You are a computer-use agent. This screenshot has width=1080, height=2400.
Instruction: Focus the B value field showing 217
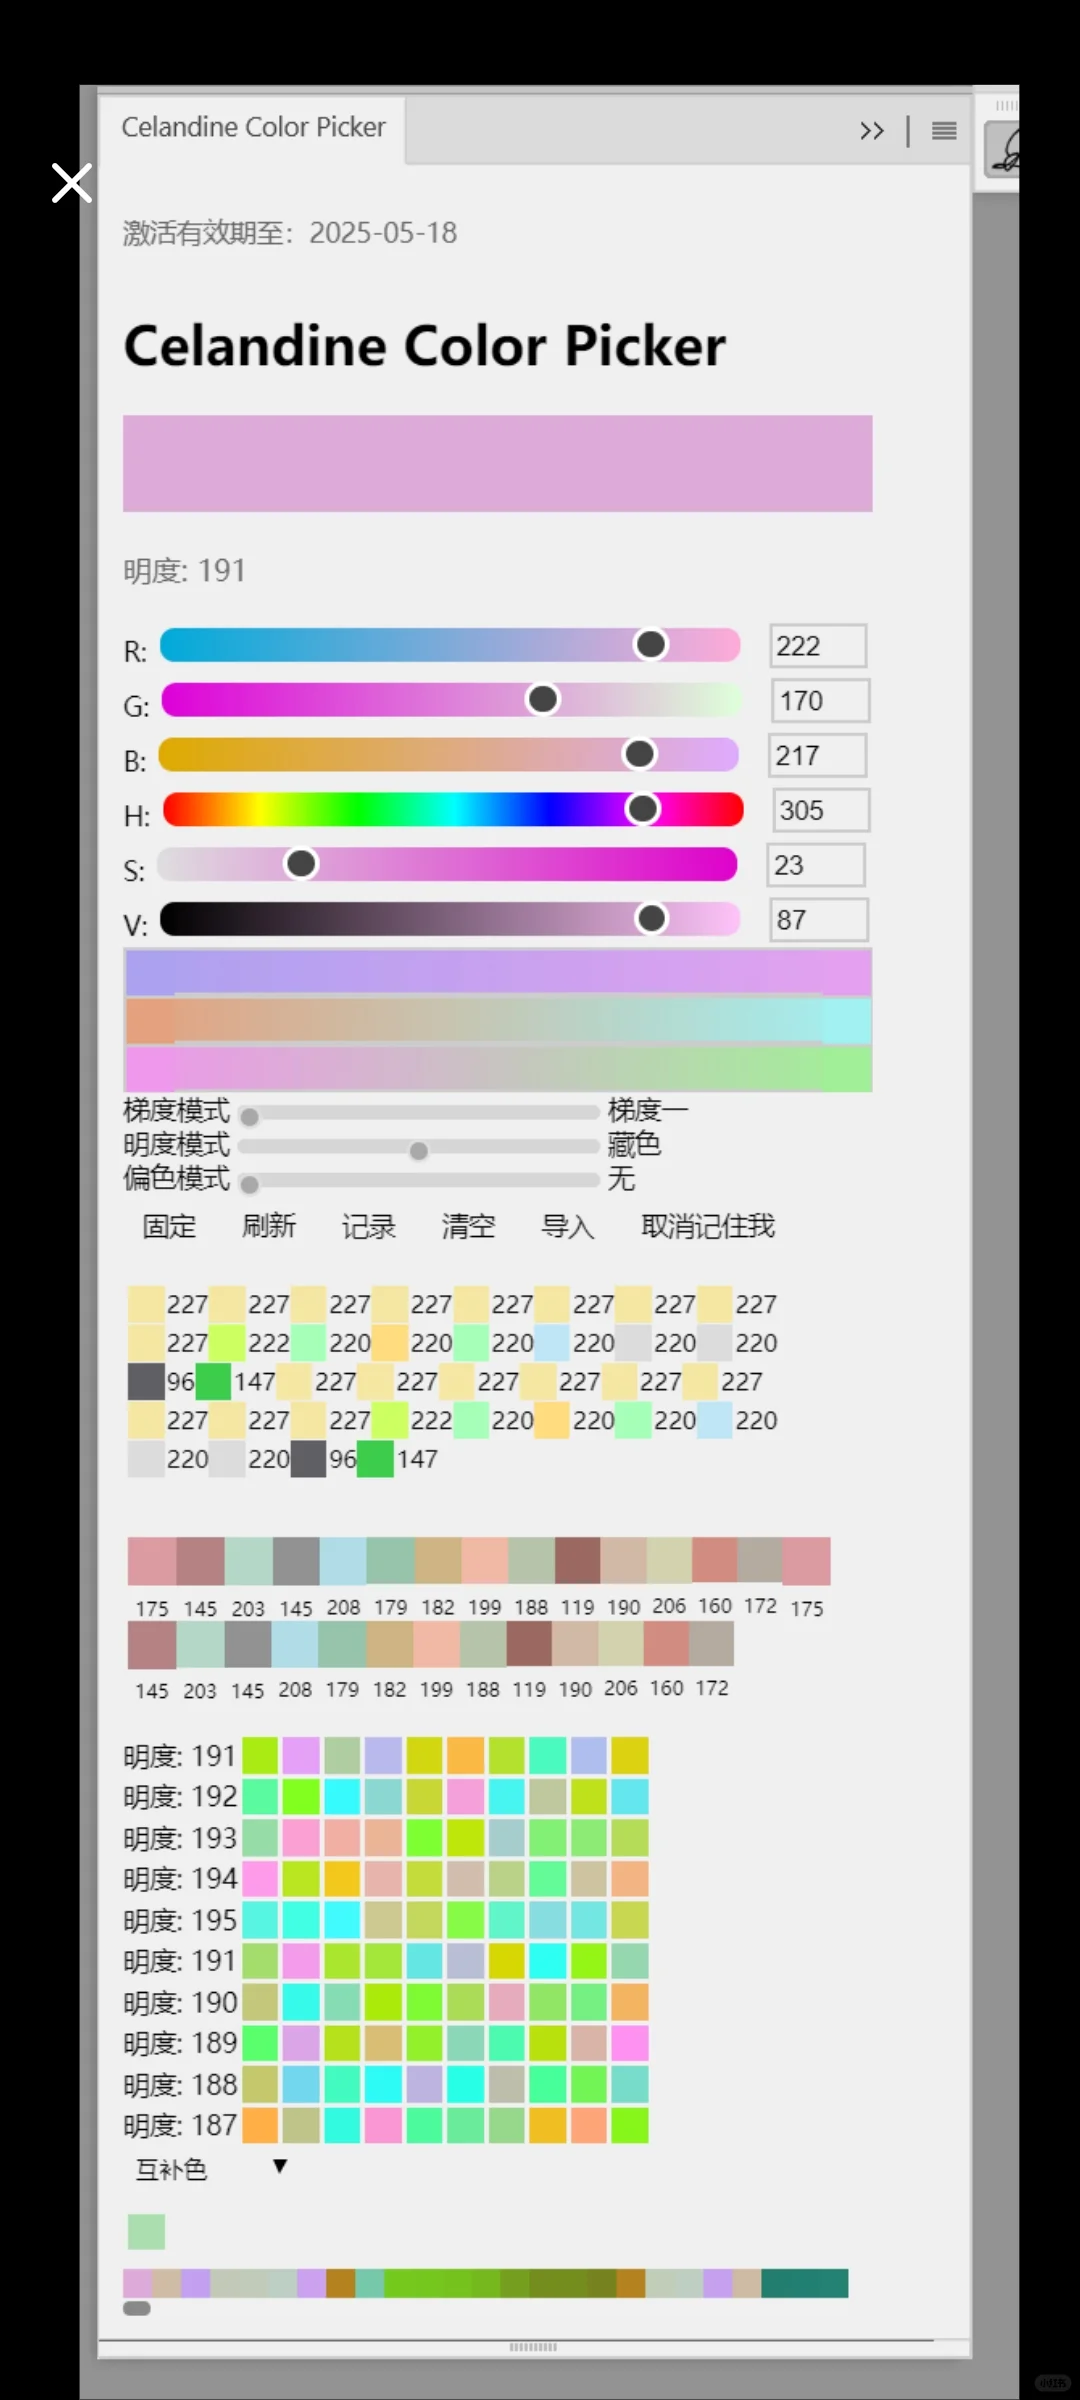click(818, 755)
